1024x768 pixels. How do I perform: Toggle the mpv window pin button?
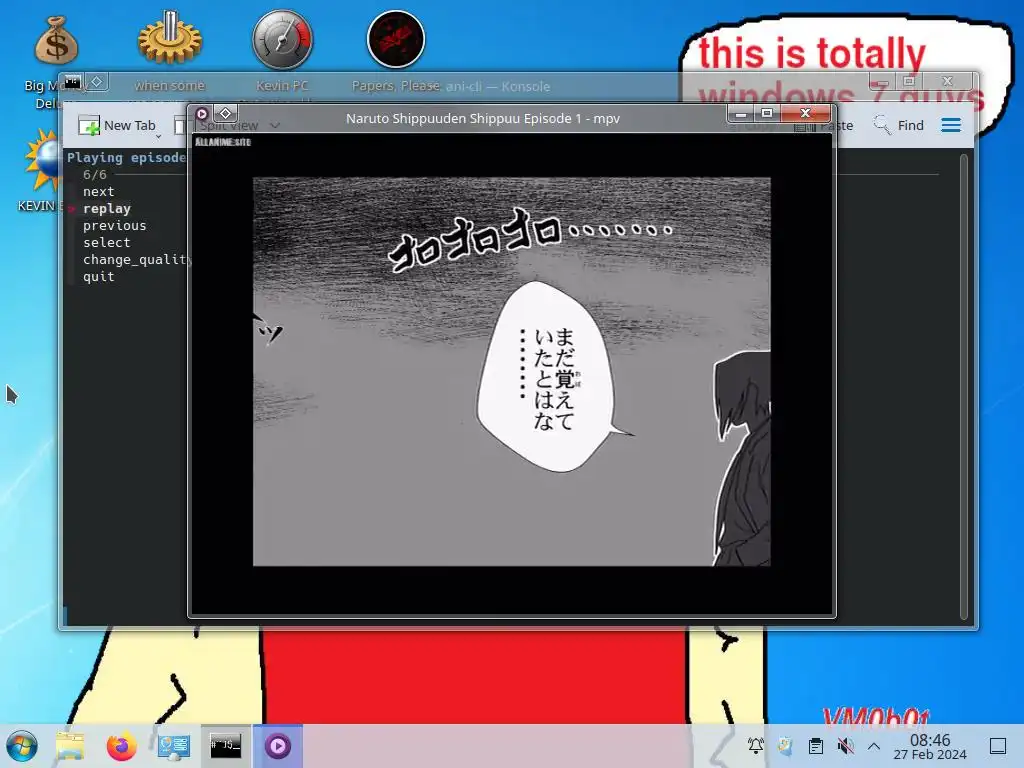click(x=225, y=114)
